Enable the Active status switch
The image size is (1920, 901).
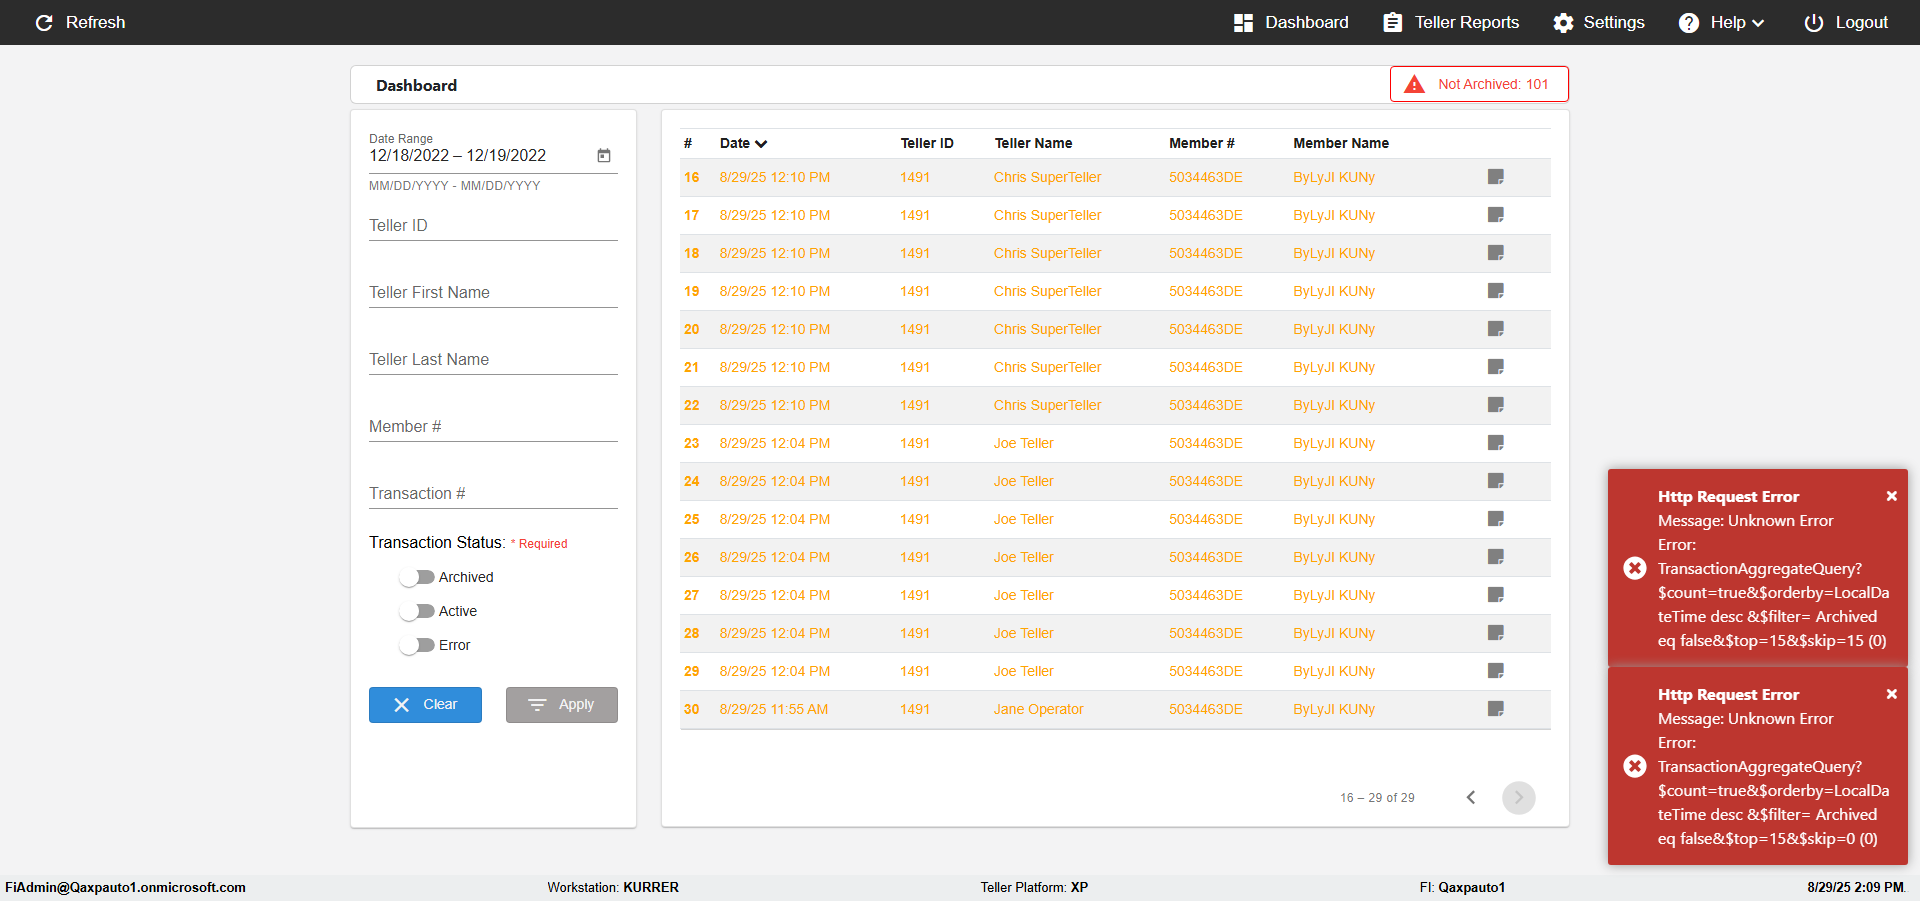[x=417, y=611]
